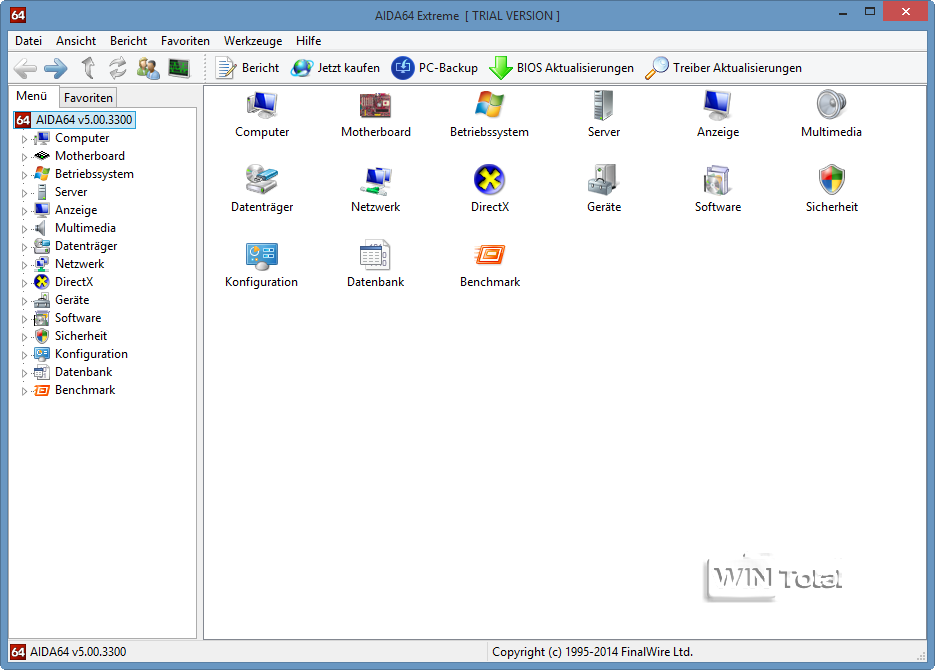
Task: Open the Datenträger drive icon
Action: (261, 181)
